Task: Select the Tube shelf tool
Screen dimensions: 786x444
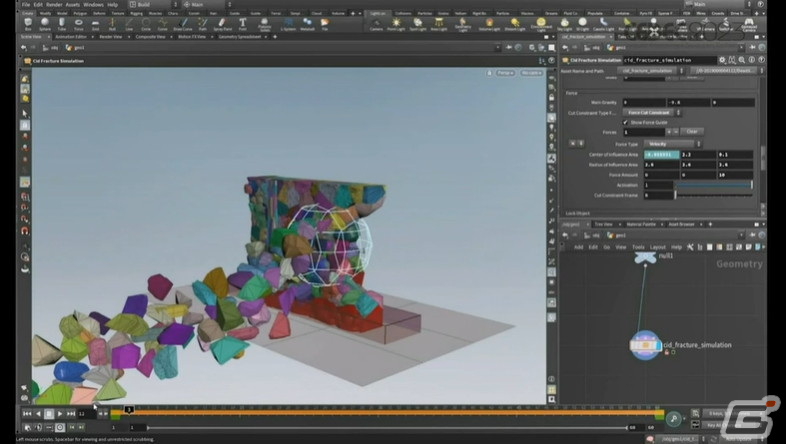Action: coord(62,24)
